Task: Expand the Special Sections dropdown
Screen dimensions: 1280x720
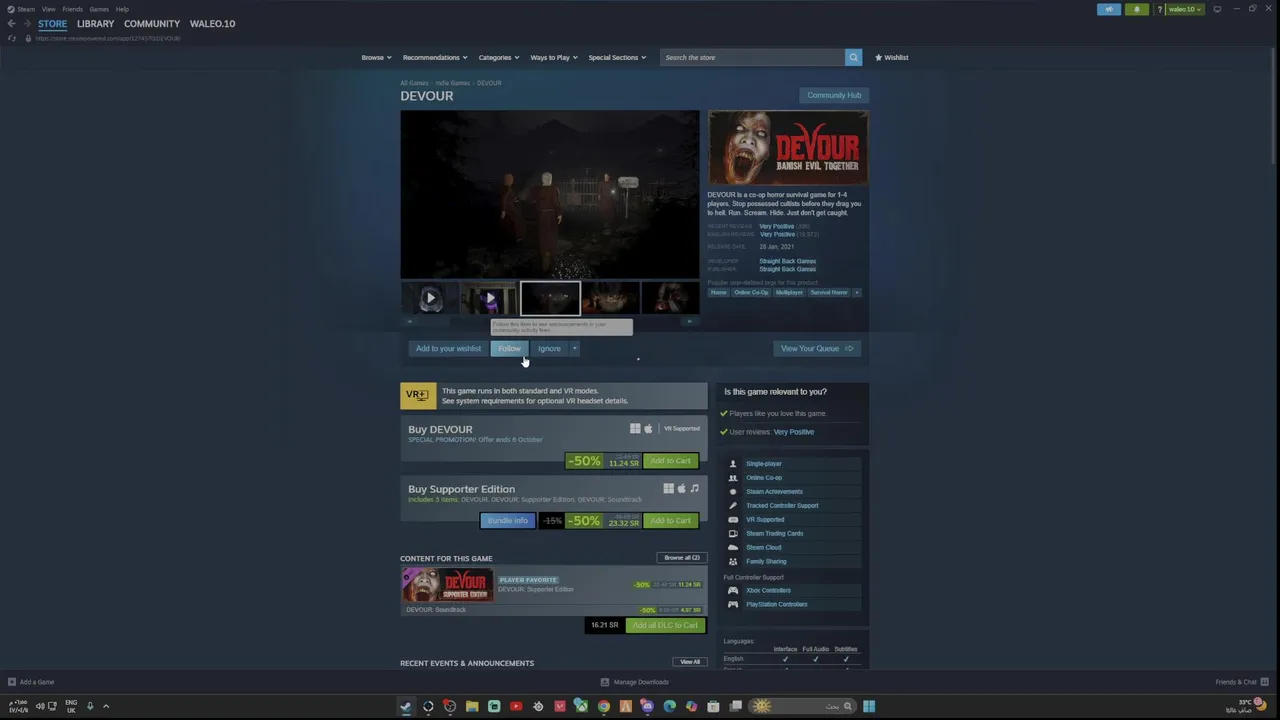Action: coord(616,57)
